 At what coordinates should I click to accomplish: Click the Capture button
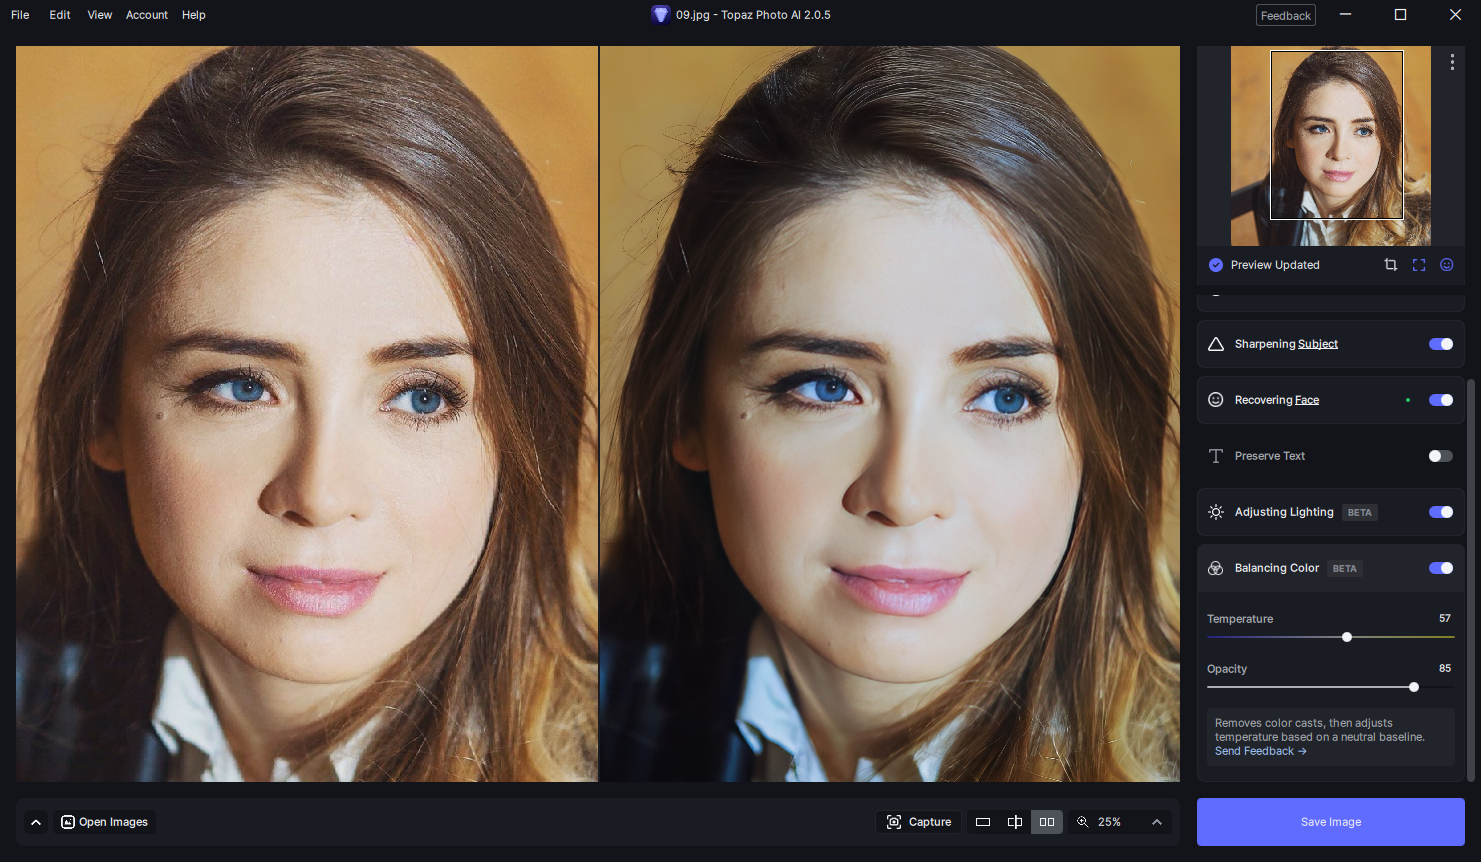tap(919, 822)
